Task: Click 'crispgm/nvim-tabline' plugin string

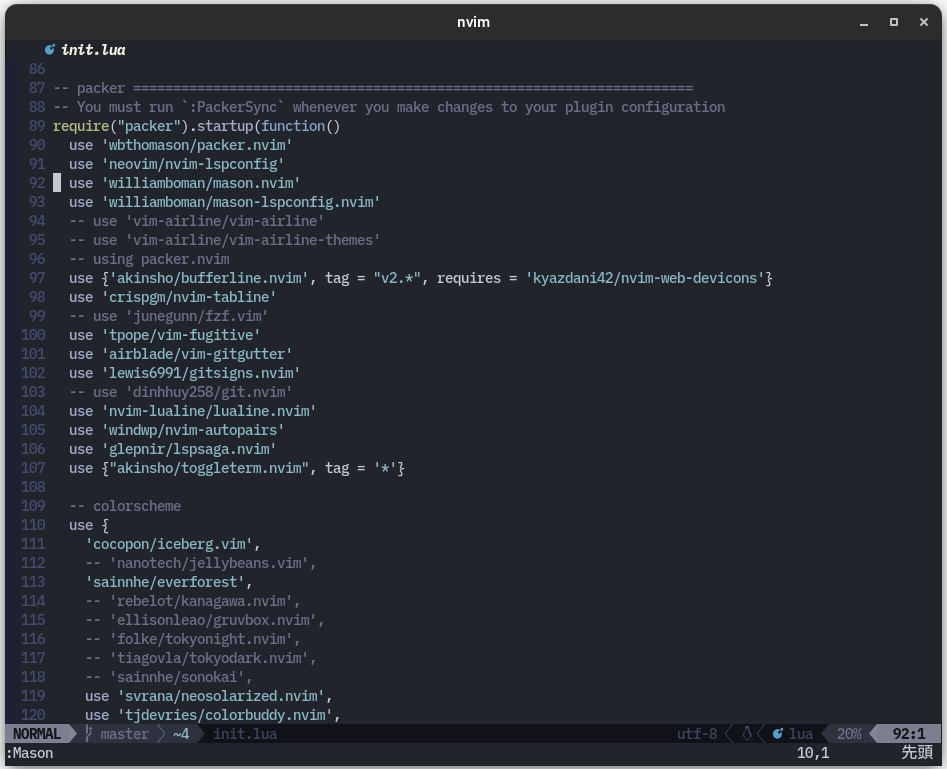Action: [188, 297]
